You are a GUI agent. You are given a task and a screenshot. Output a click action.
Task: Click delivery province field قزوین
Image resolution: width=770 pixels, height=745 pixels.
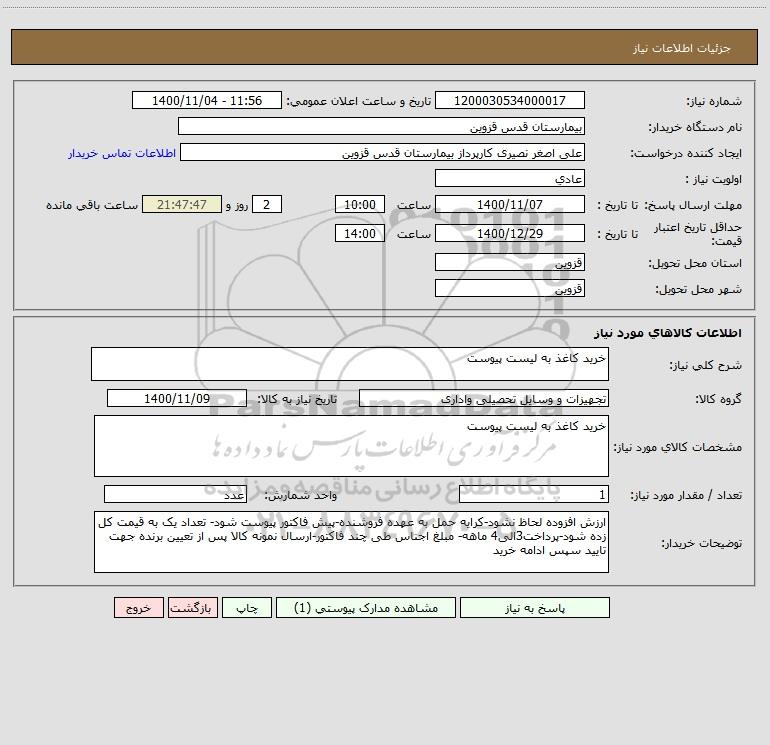(510, 262)
